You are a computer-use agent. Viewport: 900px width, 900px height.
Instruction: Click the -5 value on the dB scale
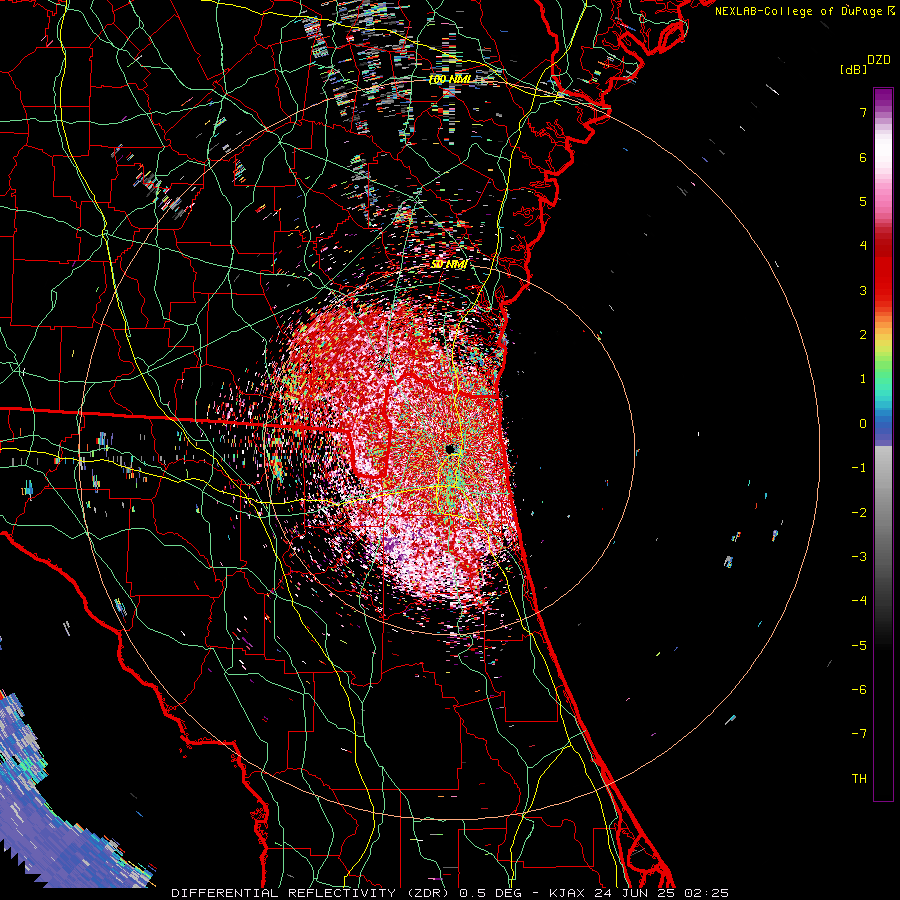859,646
